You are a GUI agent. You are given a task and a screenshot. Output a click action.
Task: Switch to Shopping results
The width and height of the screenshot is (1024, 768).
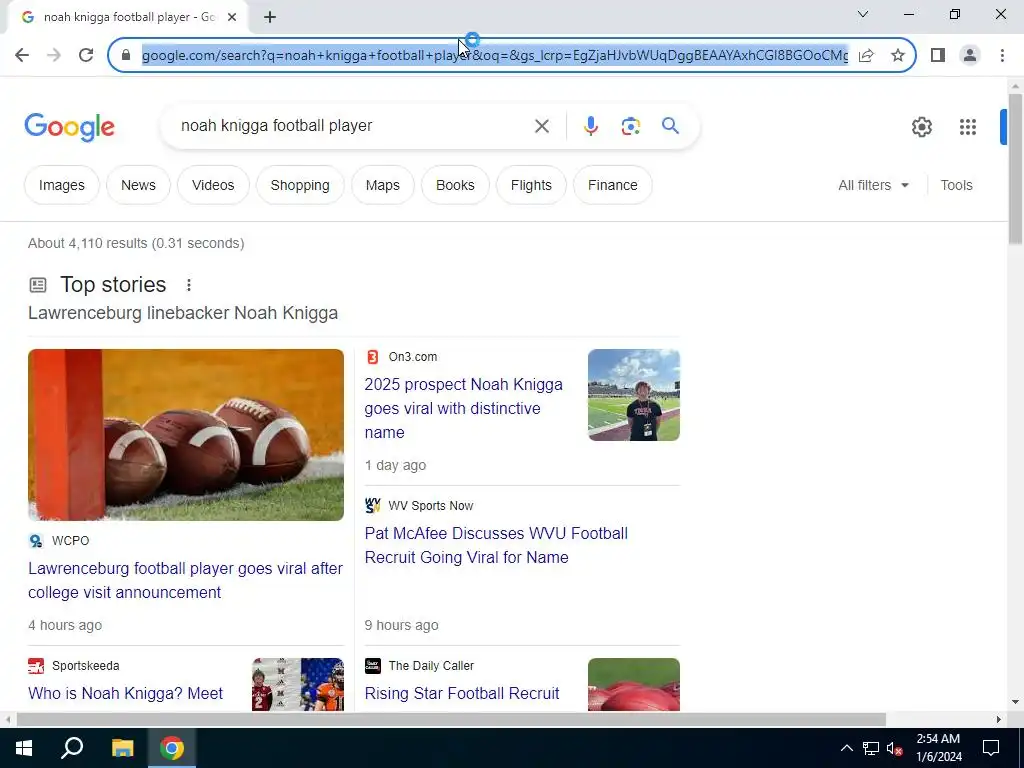click(x=300, y=185)
